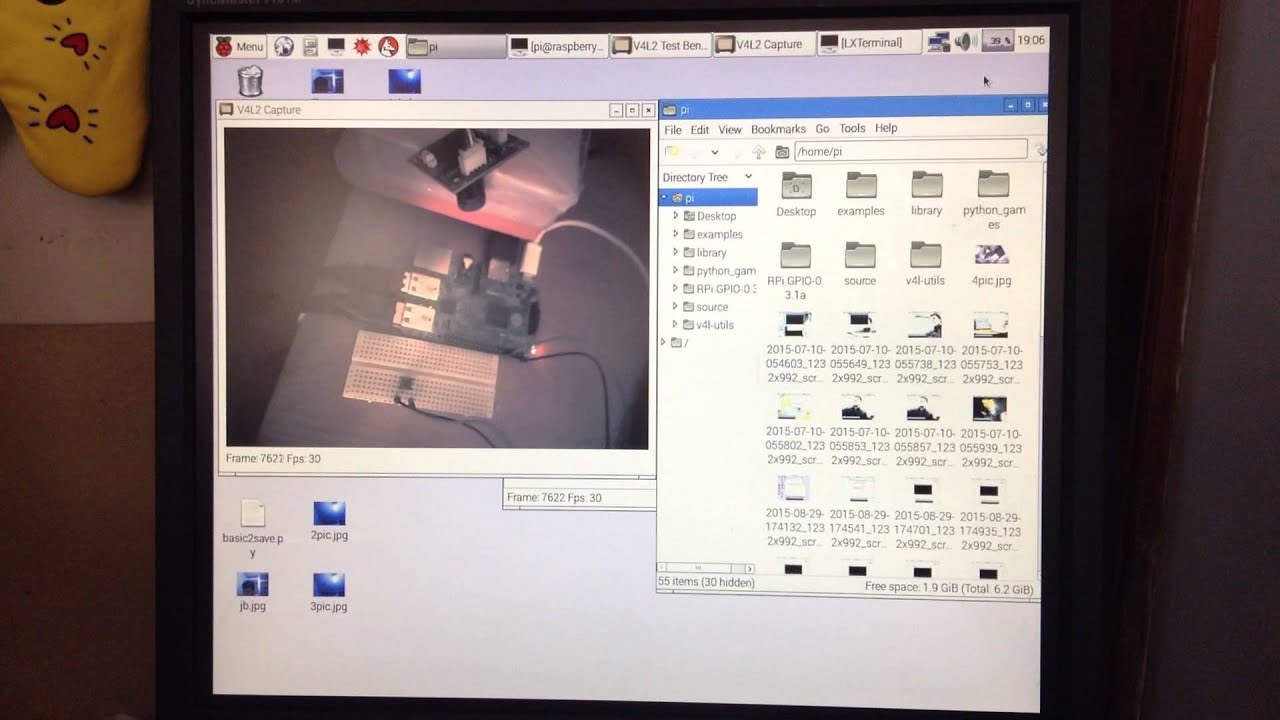Select RPi.GPIO-0.3.1a folder icon
The image size is (1280, 720).
[x=795, y=256]
